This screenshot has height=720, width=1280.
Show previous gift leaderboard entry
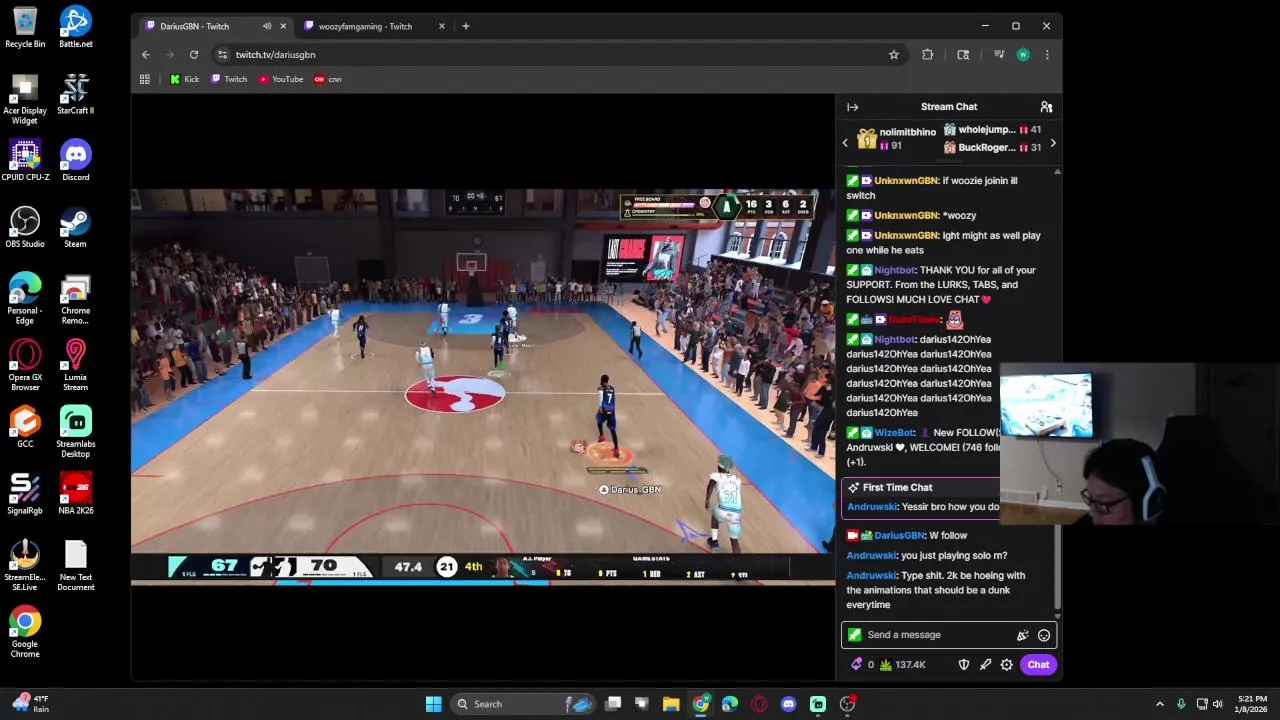click(x=845, y=143)
